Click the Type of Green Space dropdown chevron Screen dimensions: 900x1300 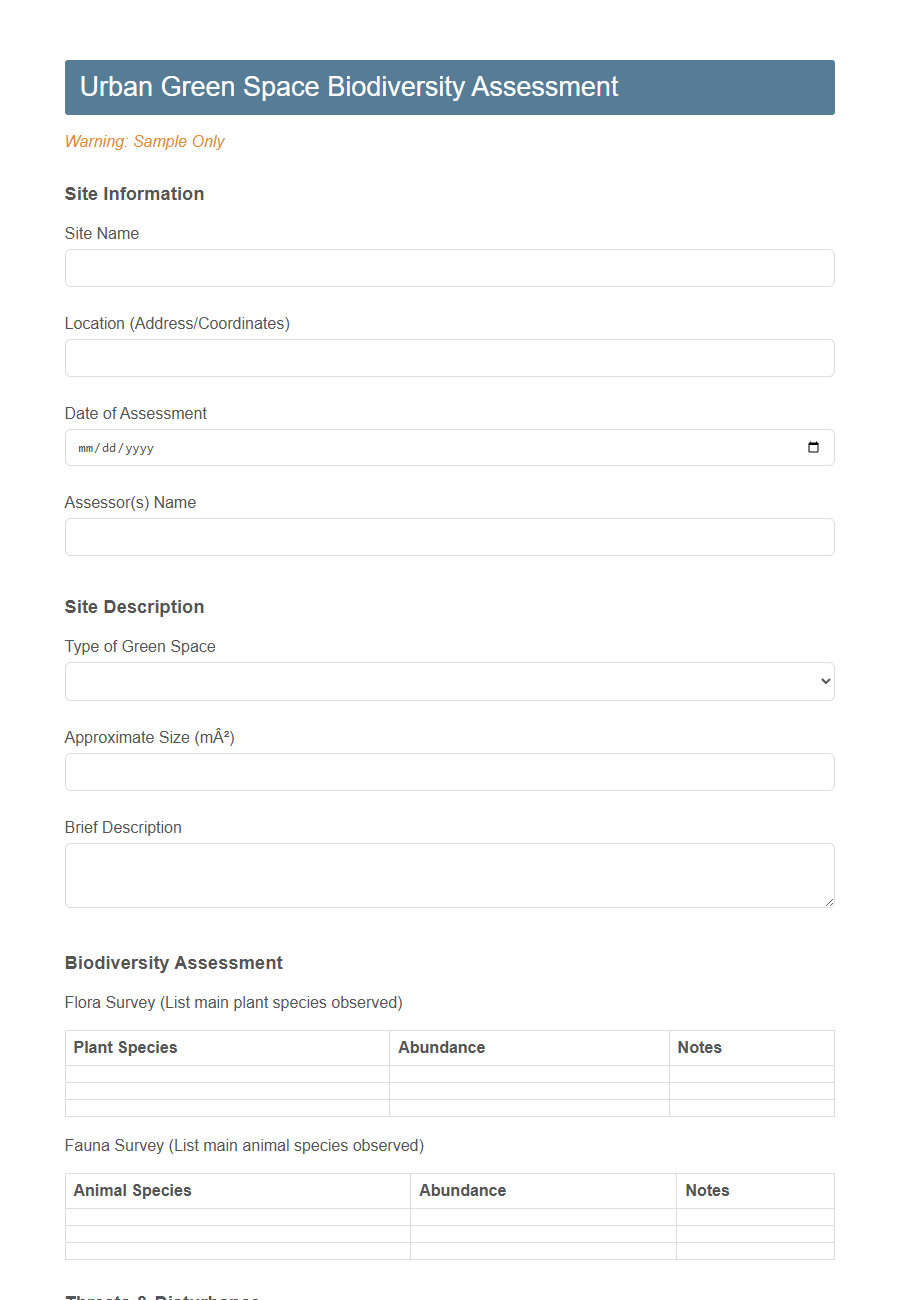(x=822, y=681)
